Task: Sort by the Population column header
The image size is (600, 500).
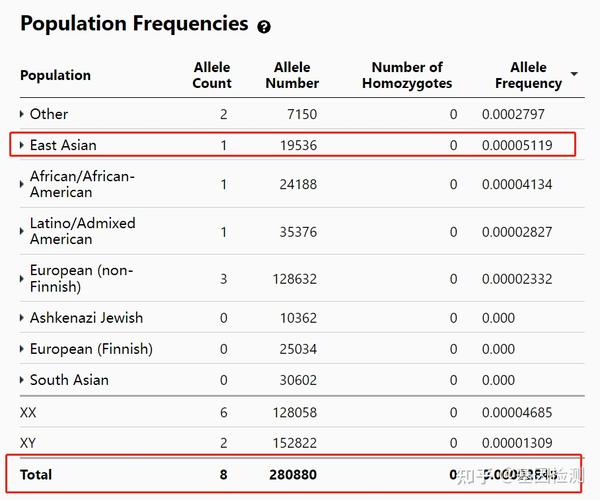Action: (55, 75)
